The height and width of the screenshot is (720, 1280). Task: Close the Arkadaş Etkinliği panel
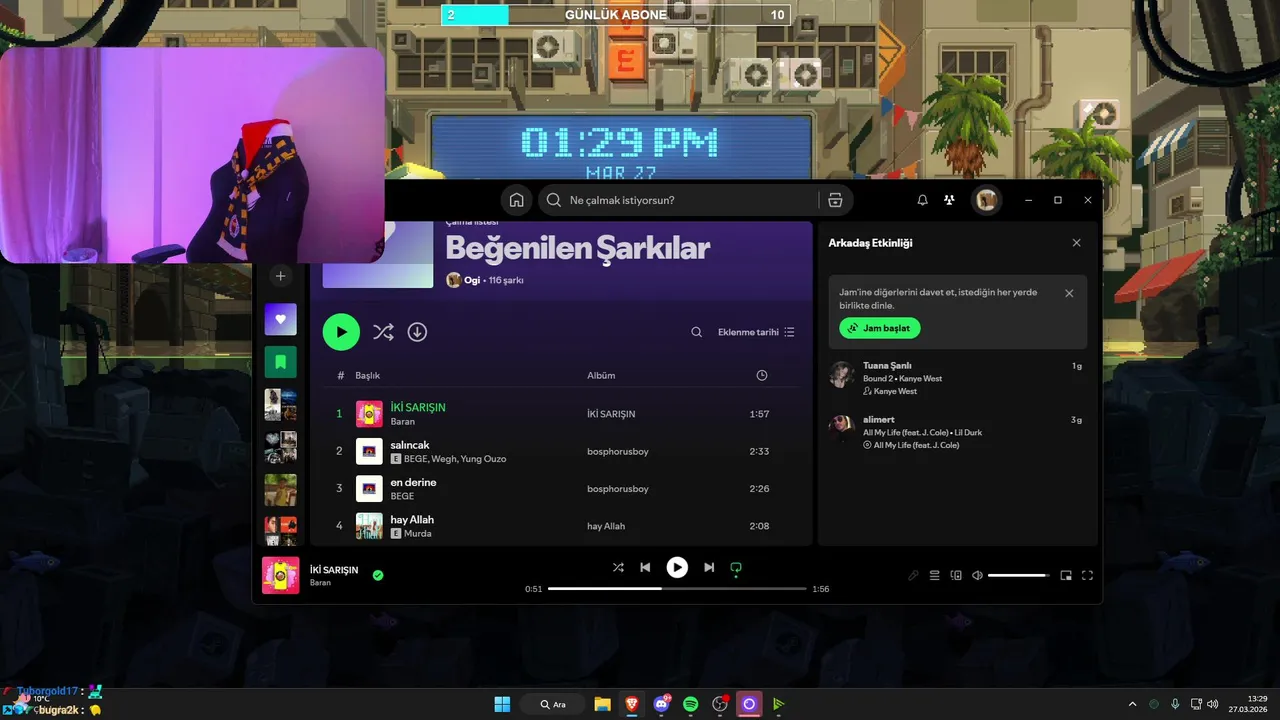click(1076, 243)
